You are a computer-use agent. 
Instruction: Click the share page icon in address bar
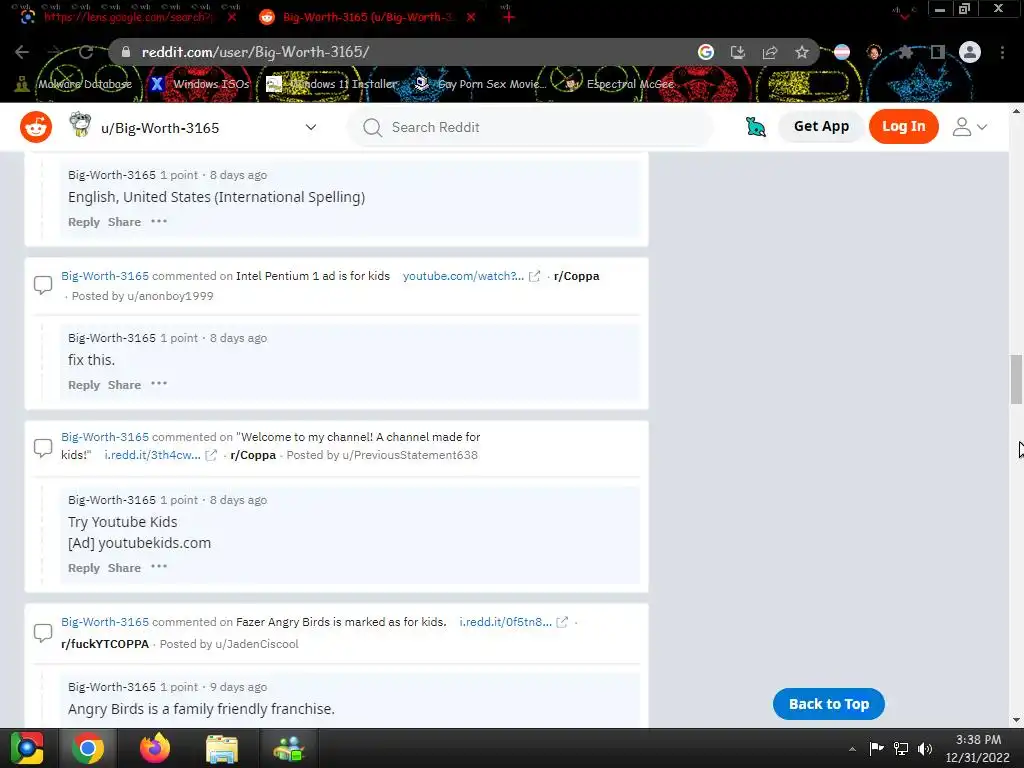[x=770, y=52]
